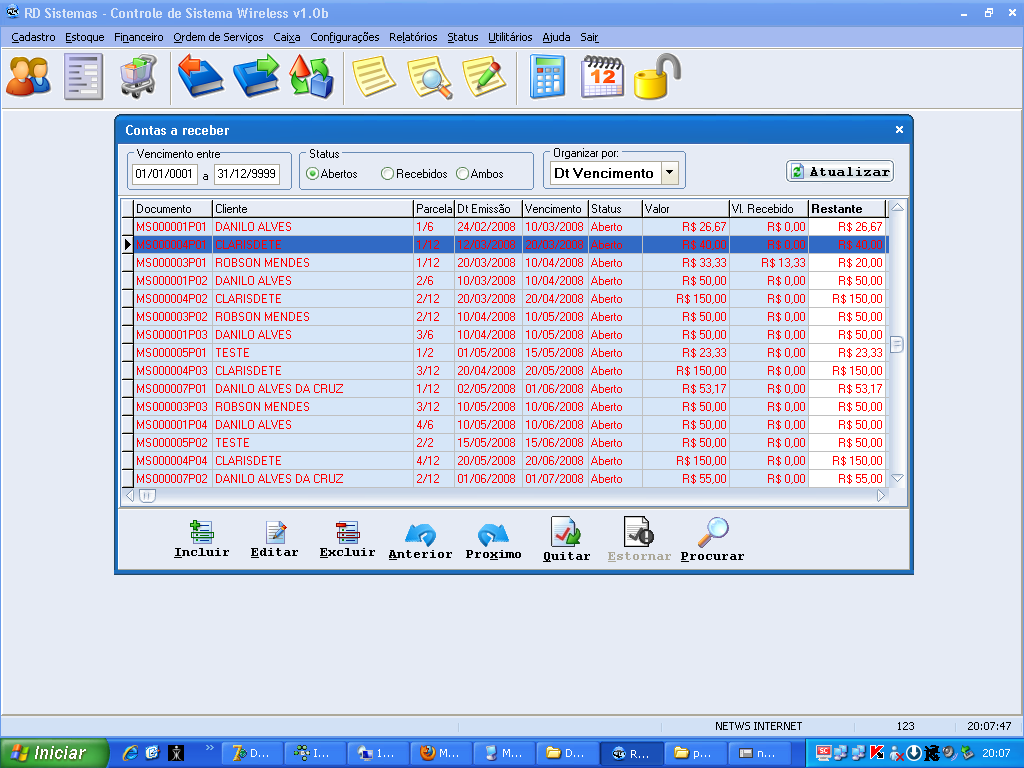Click the start date field 01/01/0001
1024x768 pixels.
[165, 174]
